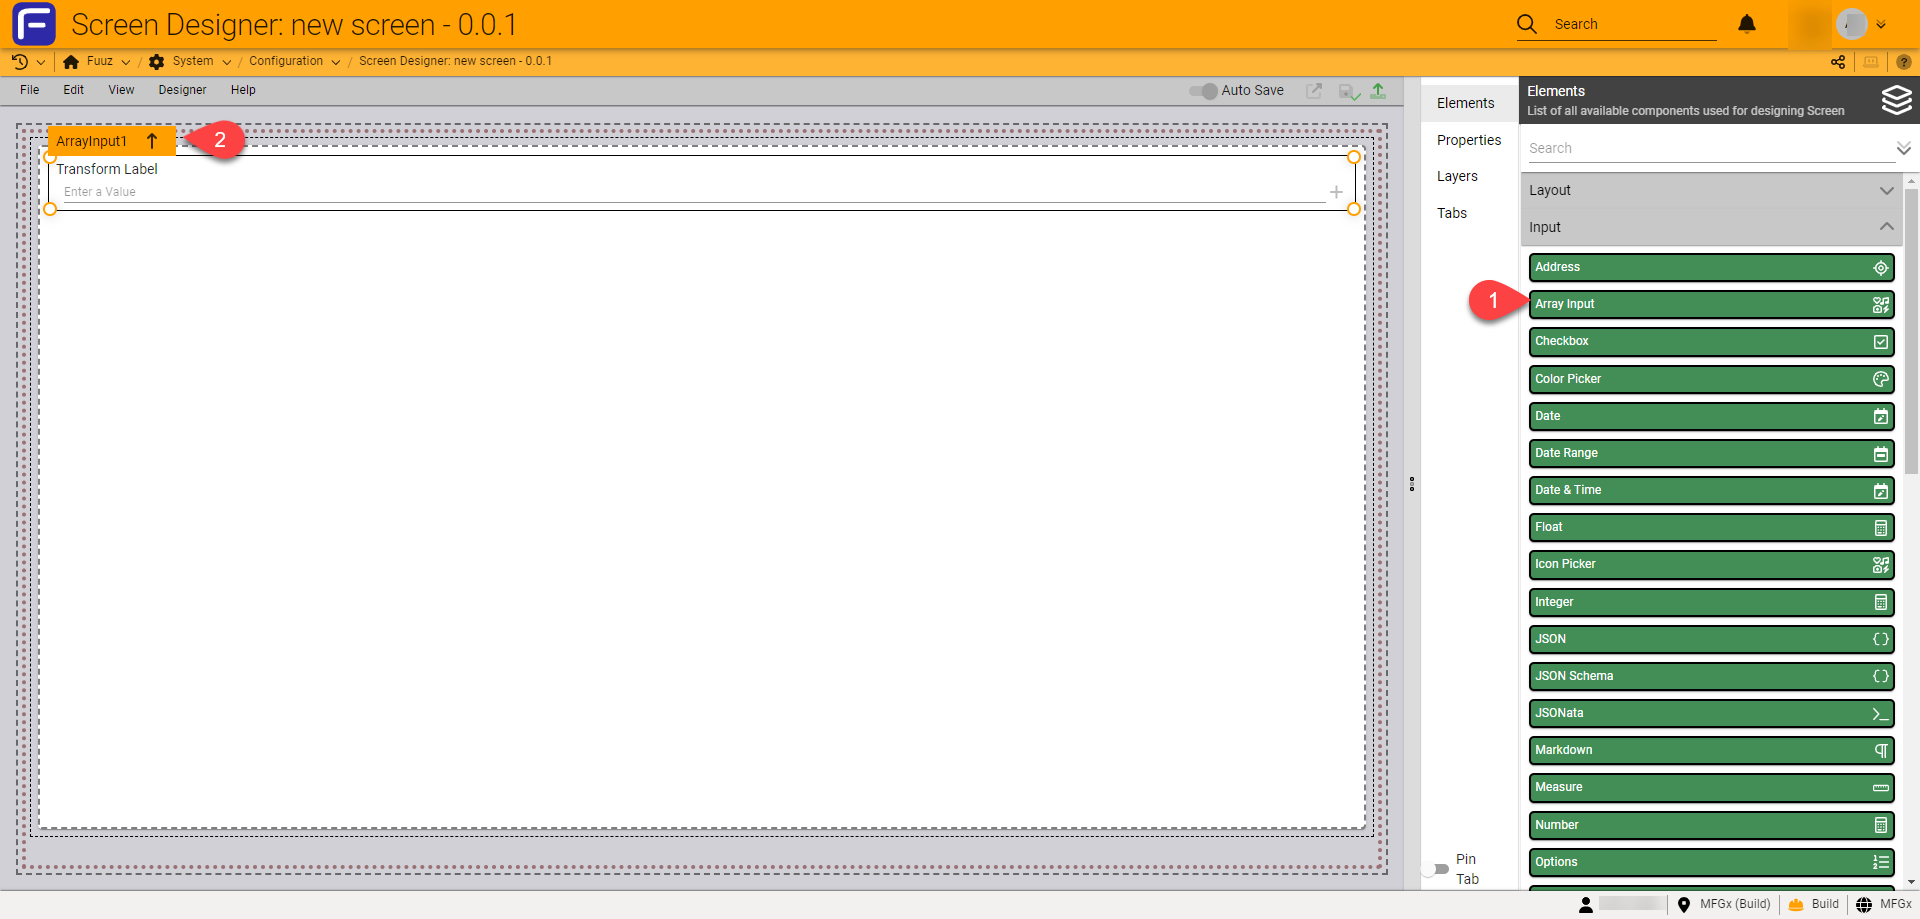Open the Configuration breadcrumb dropdown
This screenshot has height=919, width=1920.
[336, 62]
